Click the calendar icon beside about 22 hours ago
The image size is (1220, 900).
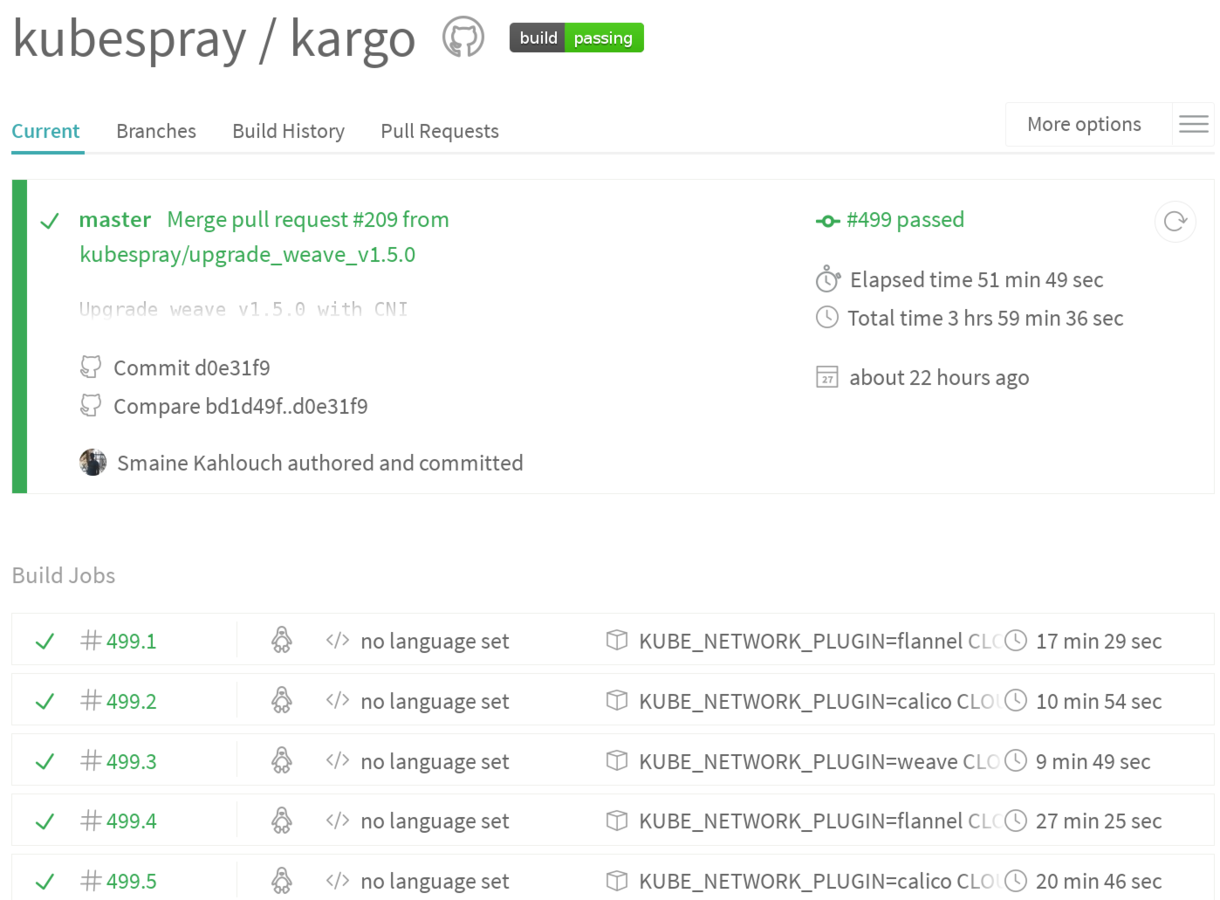click(827, 377)
